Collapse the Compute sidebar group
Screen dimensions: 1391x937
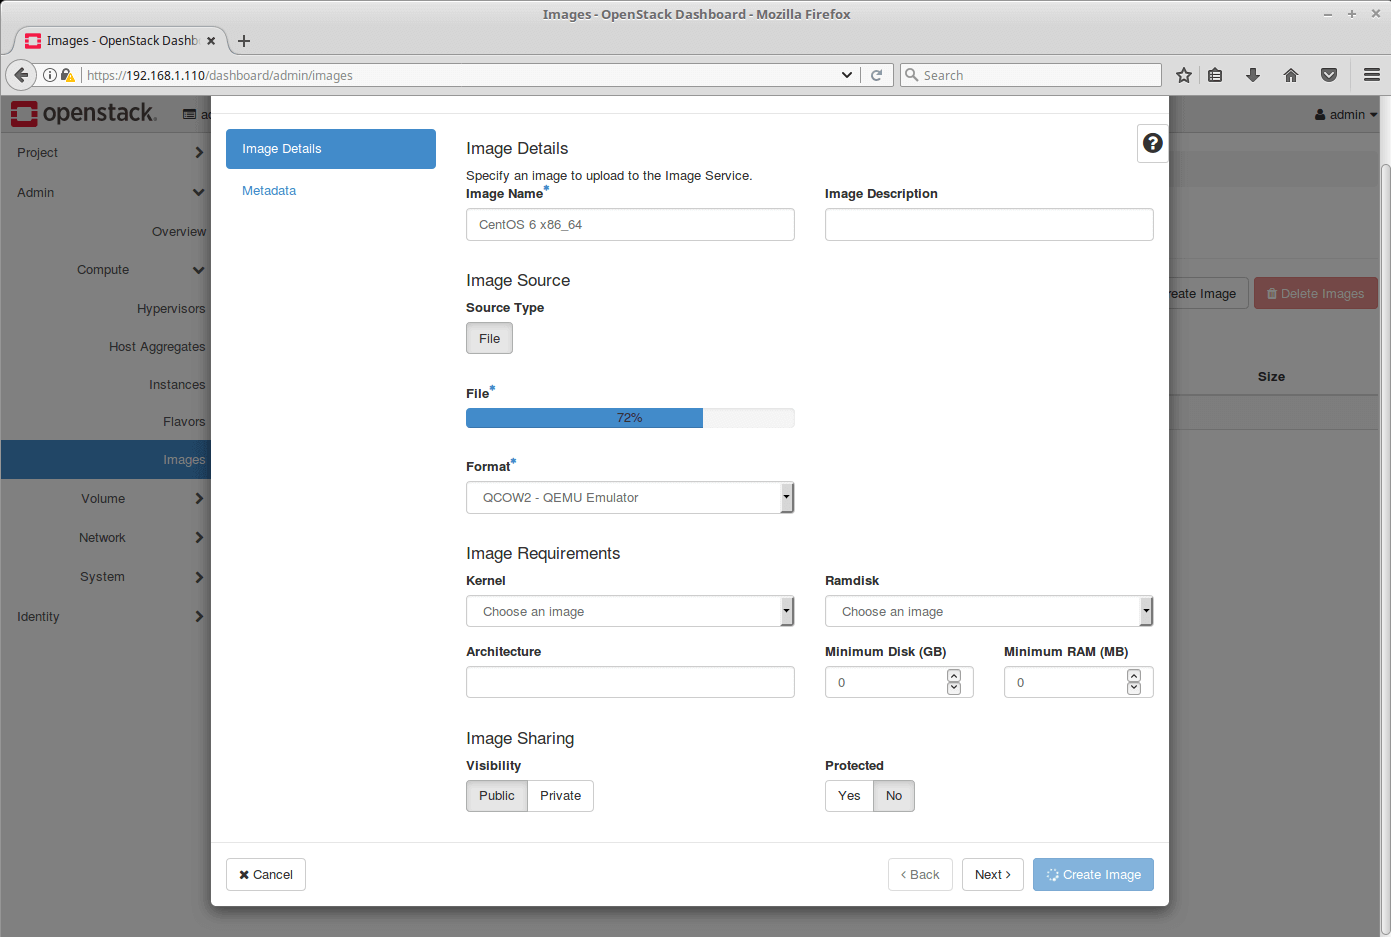(105, 270)
